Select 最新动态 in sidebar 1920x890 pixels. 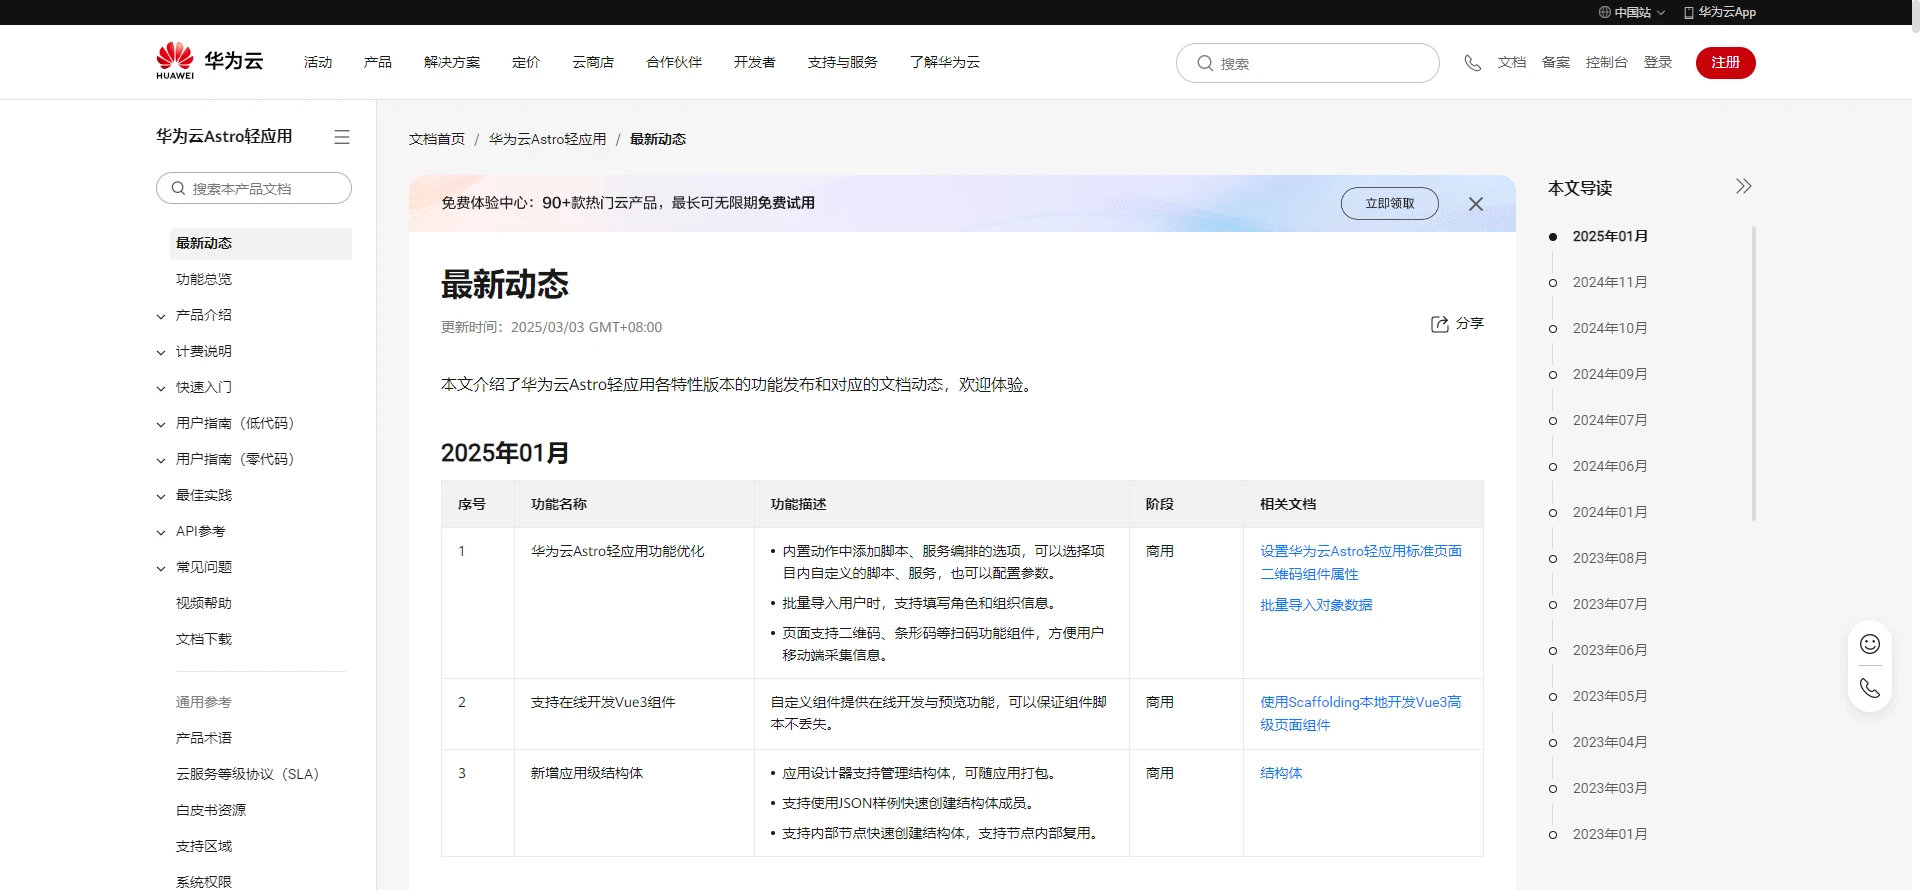tap(261, 244)
